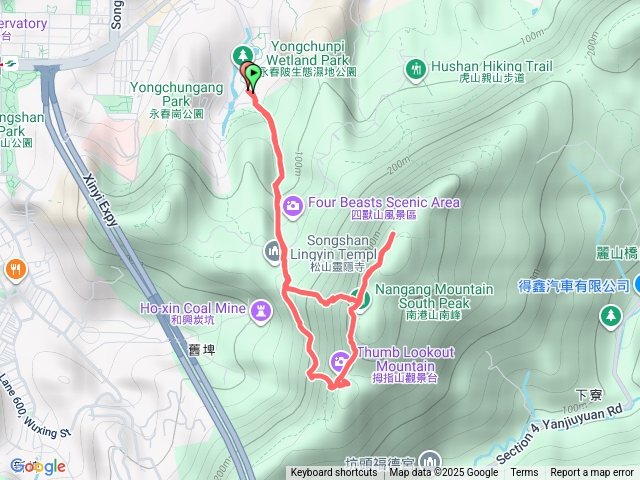Select the Four Beasts Scenic Area text label
Screen dimensions: 640x480
pos(384,208)
